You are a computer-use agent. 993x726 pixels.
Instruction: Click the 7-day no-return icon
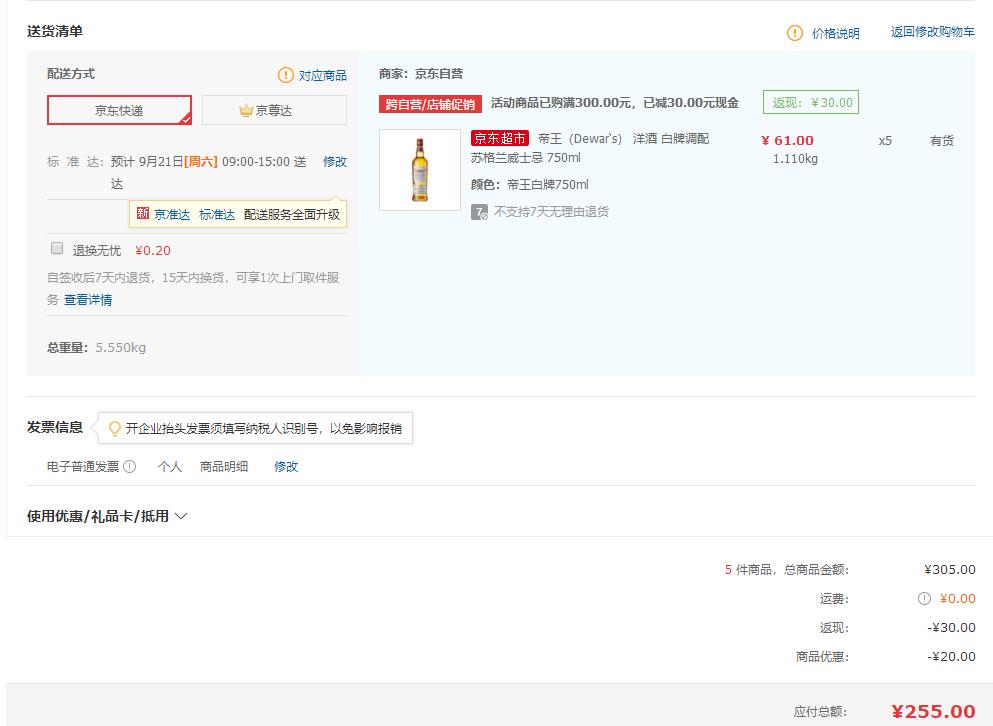[x=479, y=212]
